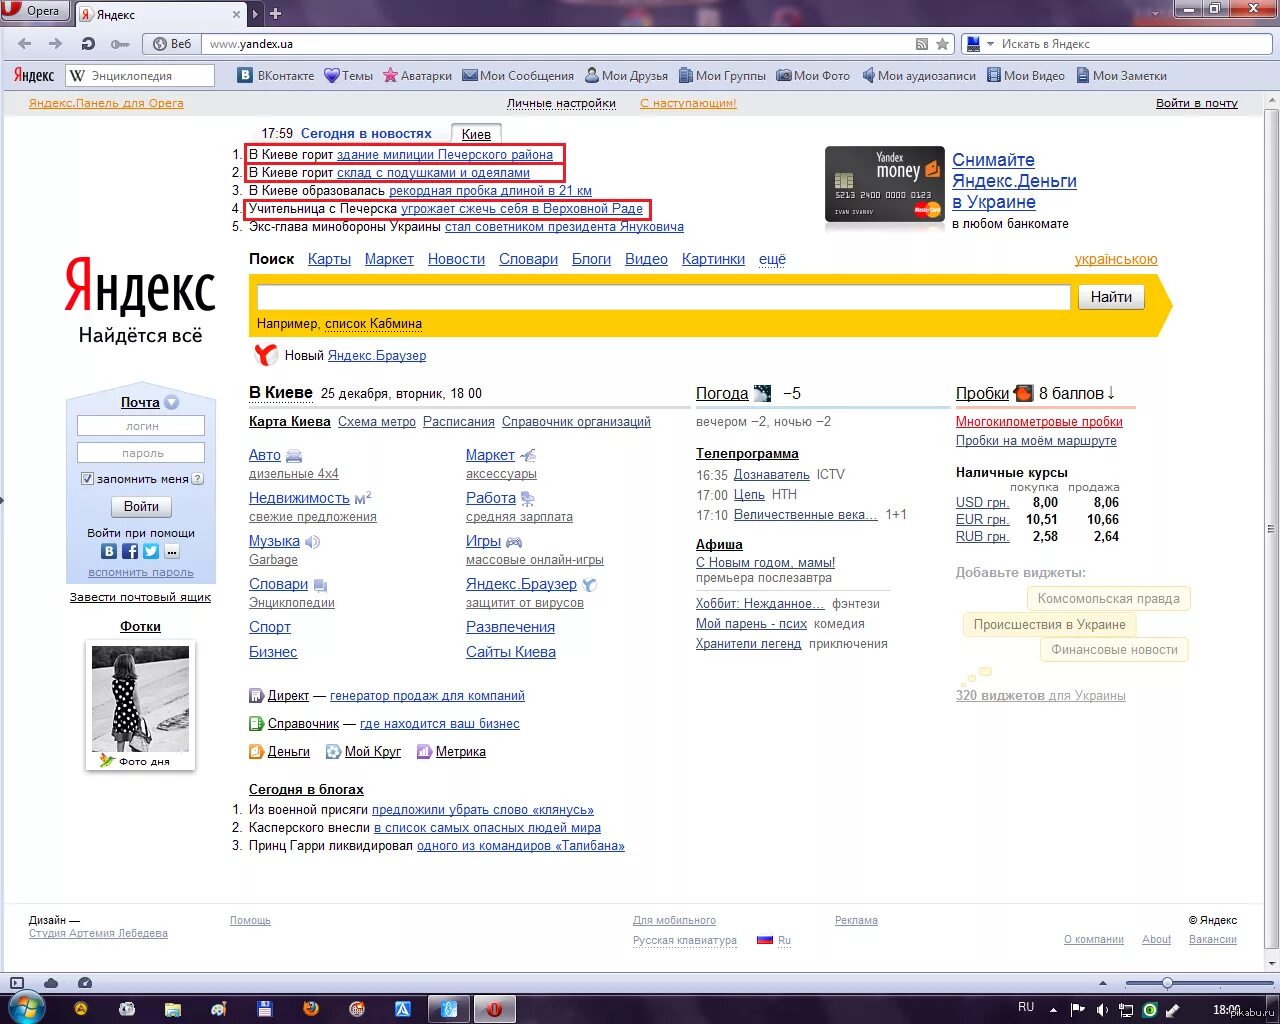Open the password manager key icon
This screenshot has height=1024, width=1280.
[120, 44]
